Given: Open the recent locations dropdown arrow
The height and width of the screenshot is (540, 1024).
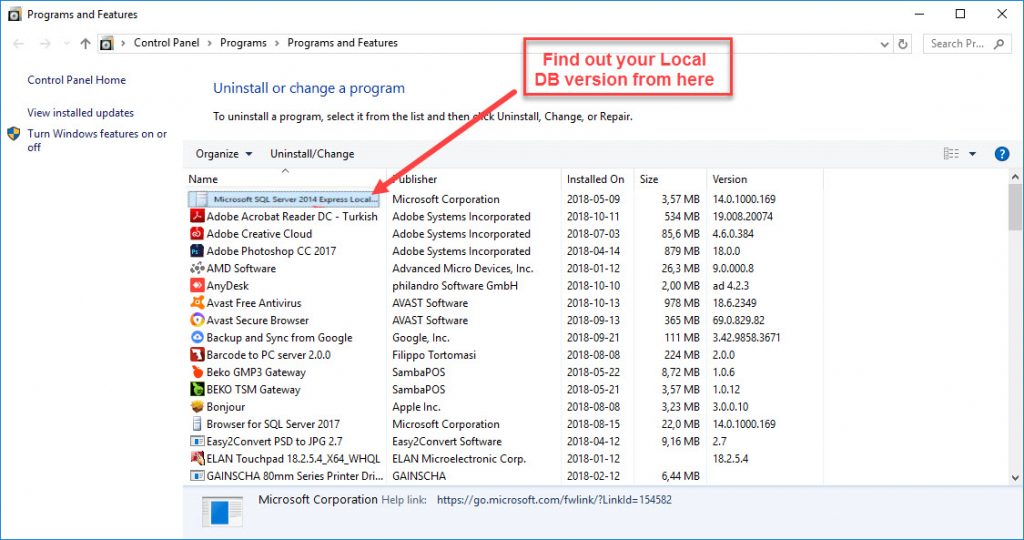Looking at the screenshot, I should pos(66,44).
